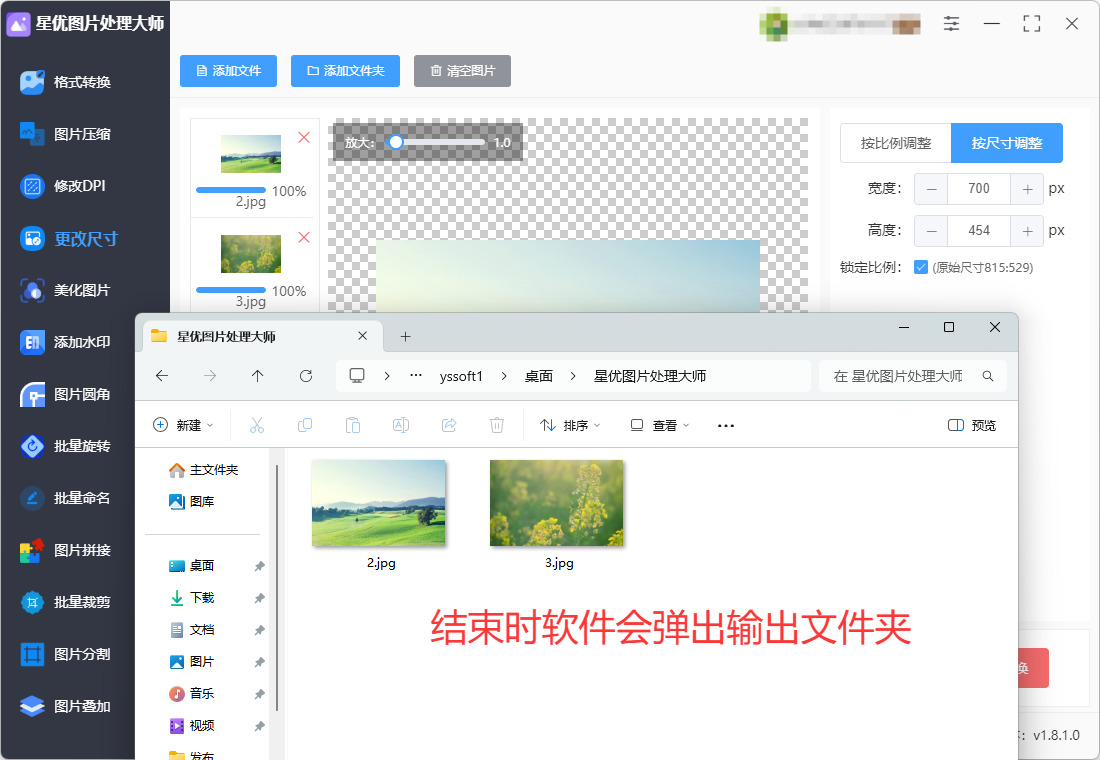
Task: Click the 添加文件夹 button
Action: [x=345, y=71]
